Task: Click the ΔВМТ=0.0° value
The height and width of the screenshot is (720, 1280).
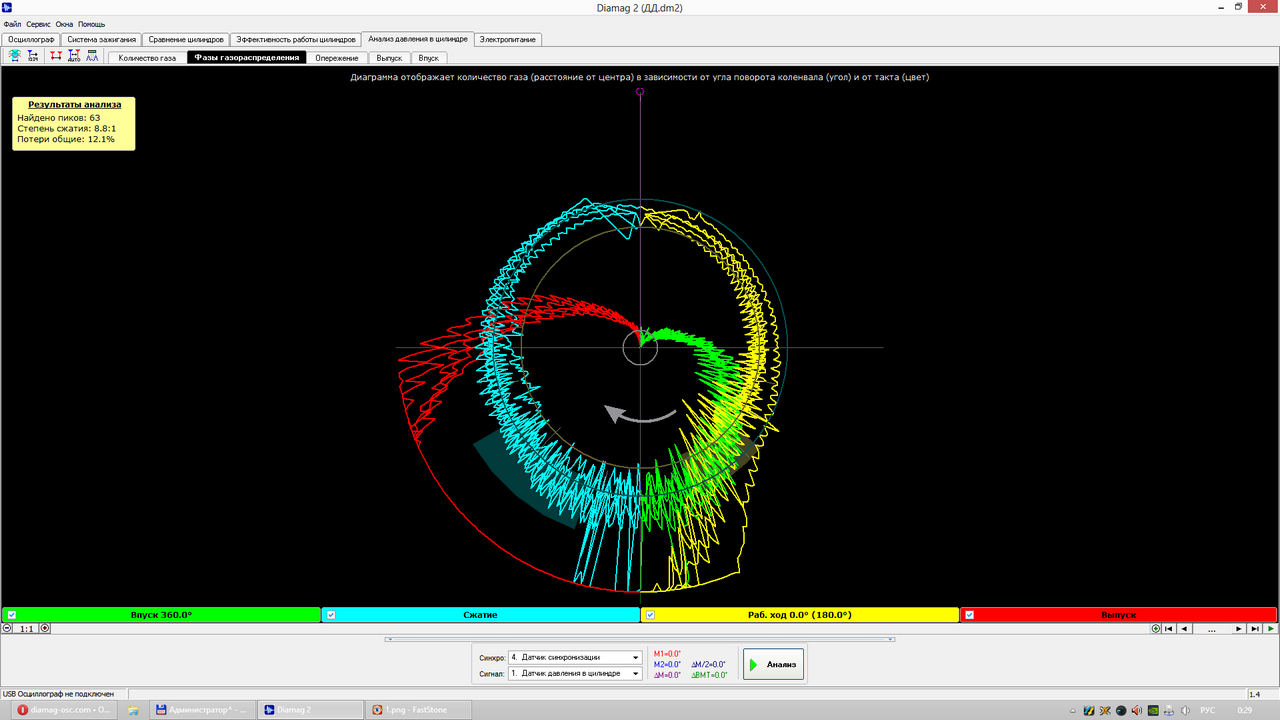Action: [709, 675]
